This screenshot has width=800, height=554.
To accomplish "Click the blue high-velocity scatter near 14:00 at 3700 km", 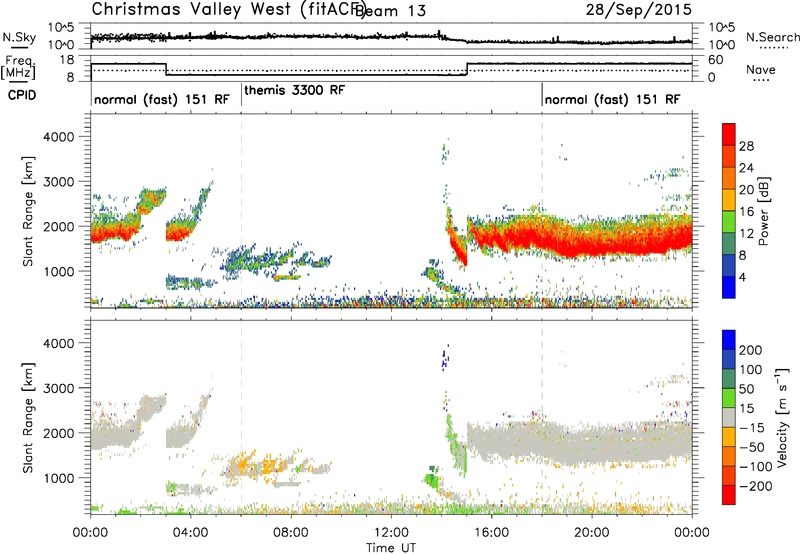I will pyautogui.click(x=445, y=357).
